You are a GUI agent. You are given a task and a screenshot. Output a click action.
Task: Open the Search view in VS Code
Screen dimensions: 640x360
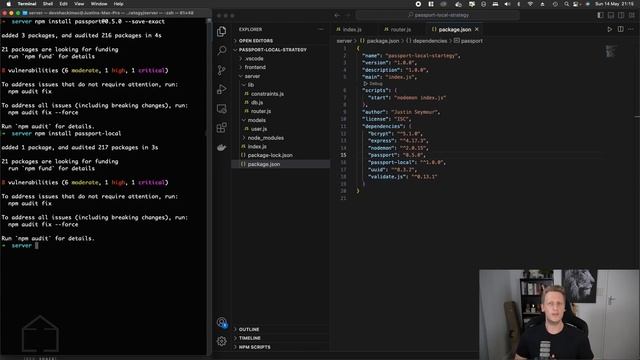[222, 50]
